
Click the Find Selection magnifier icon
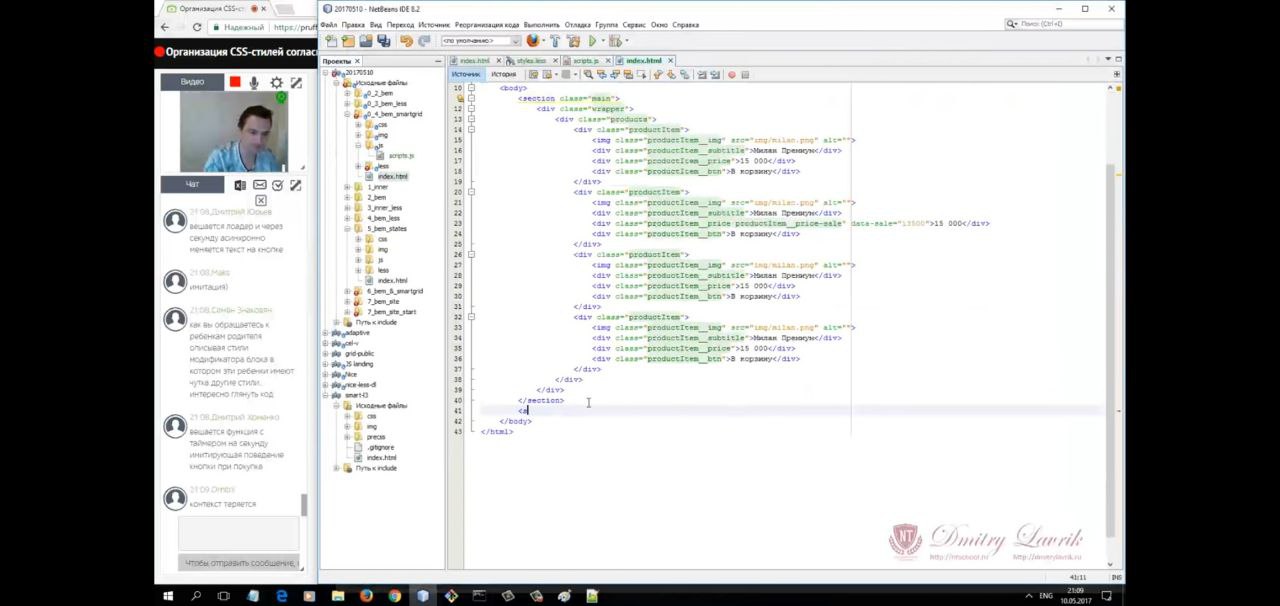tap(588, 75)
